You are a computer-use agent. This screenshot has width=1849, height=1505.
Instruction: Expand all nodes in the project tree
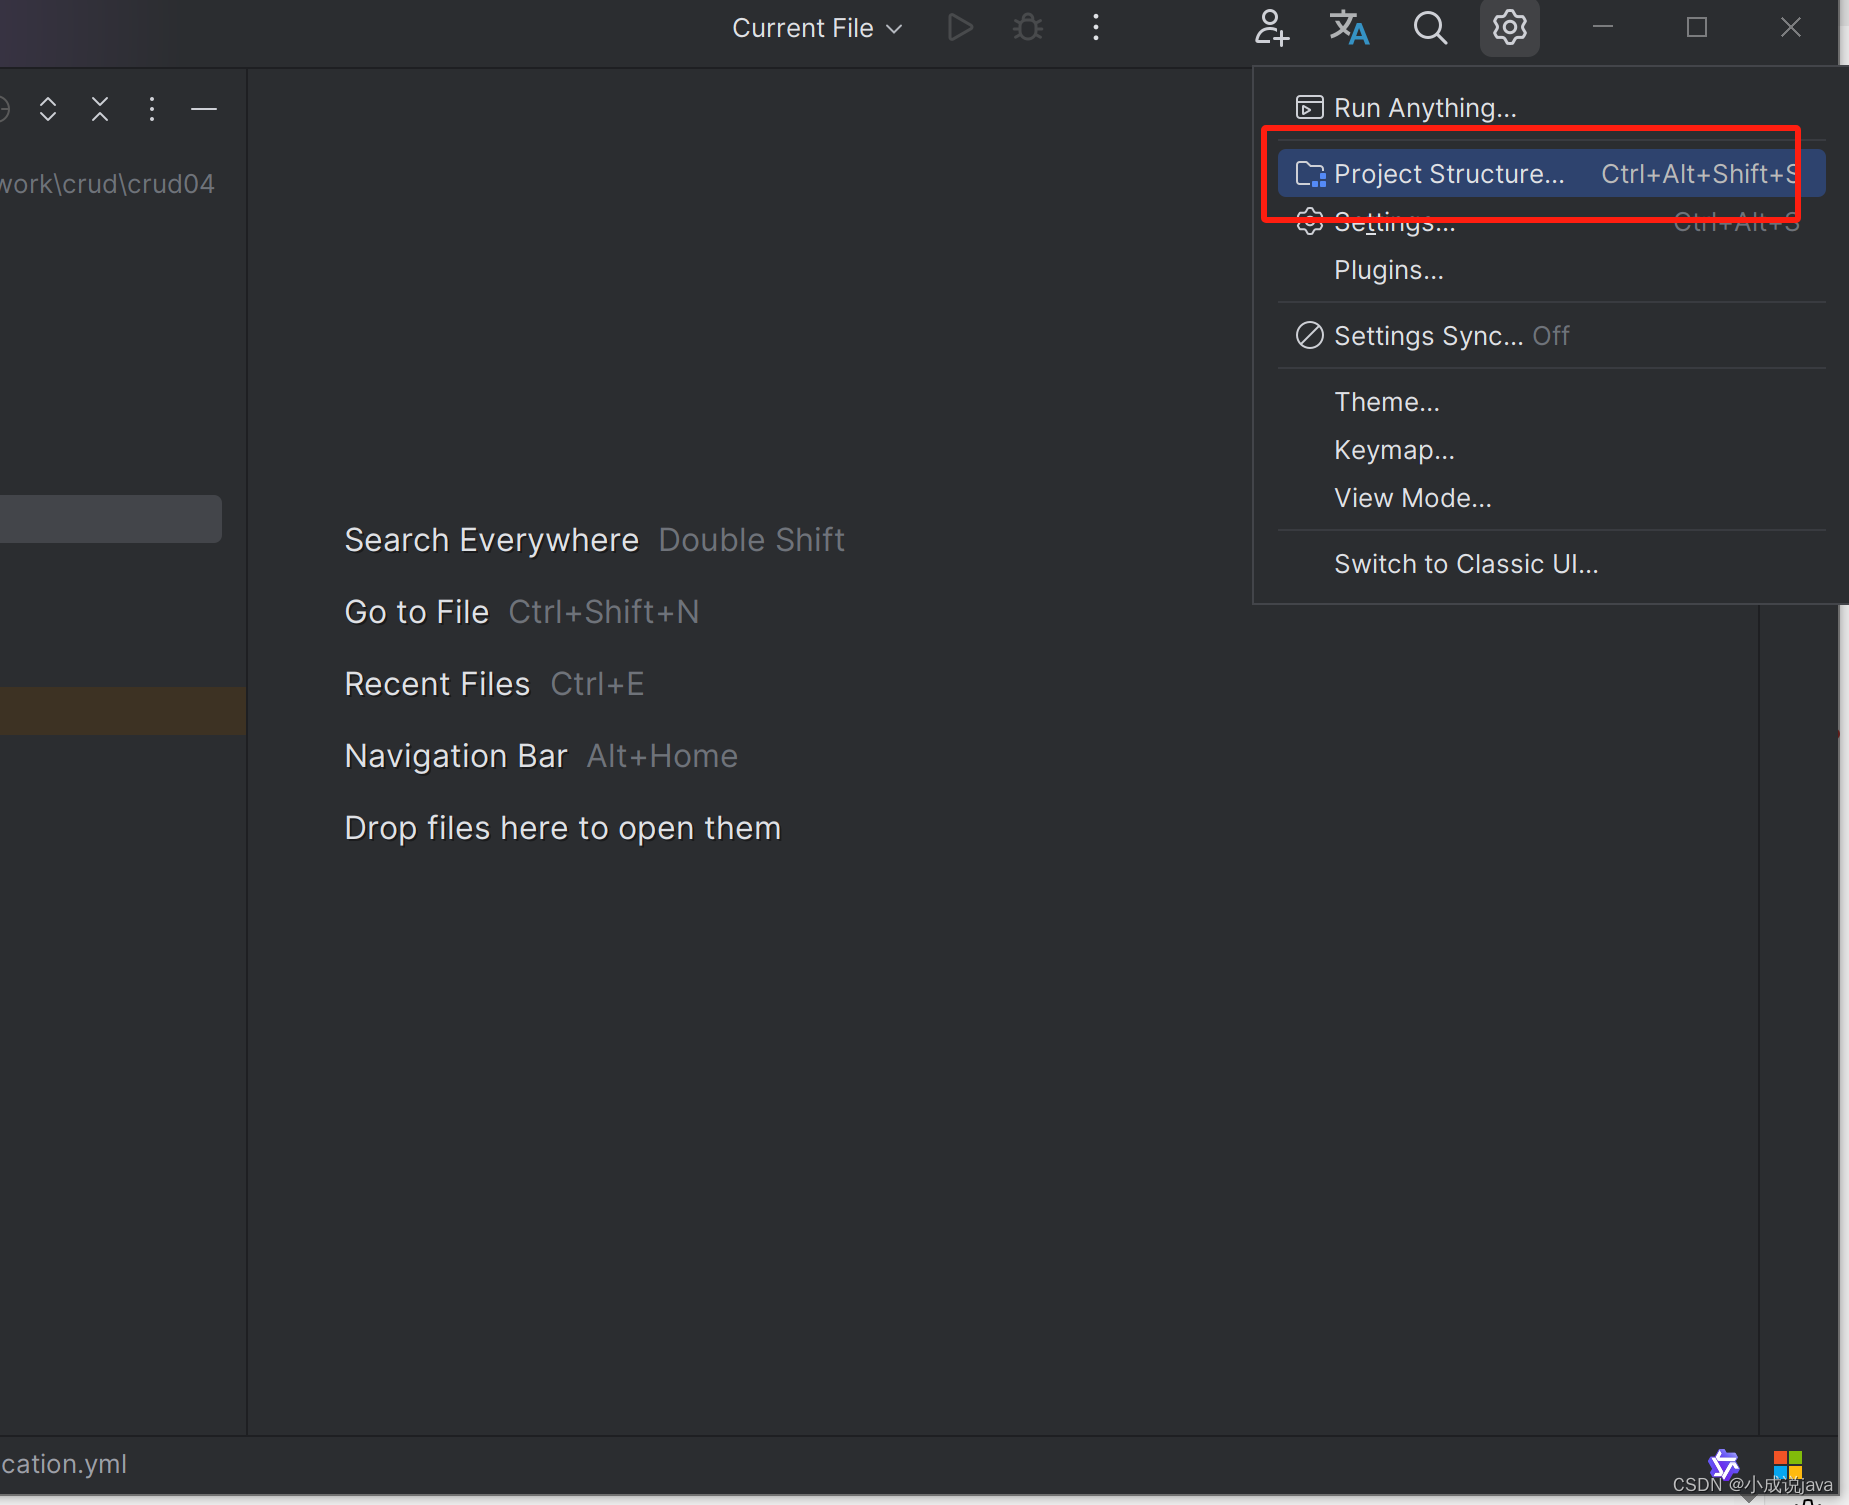pyautogui.click(x=47, y=108)
